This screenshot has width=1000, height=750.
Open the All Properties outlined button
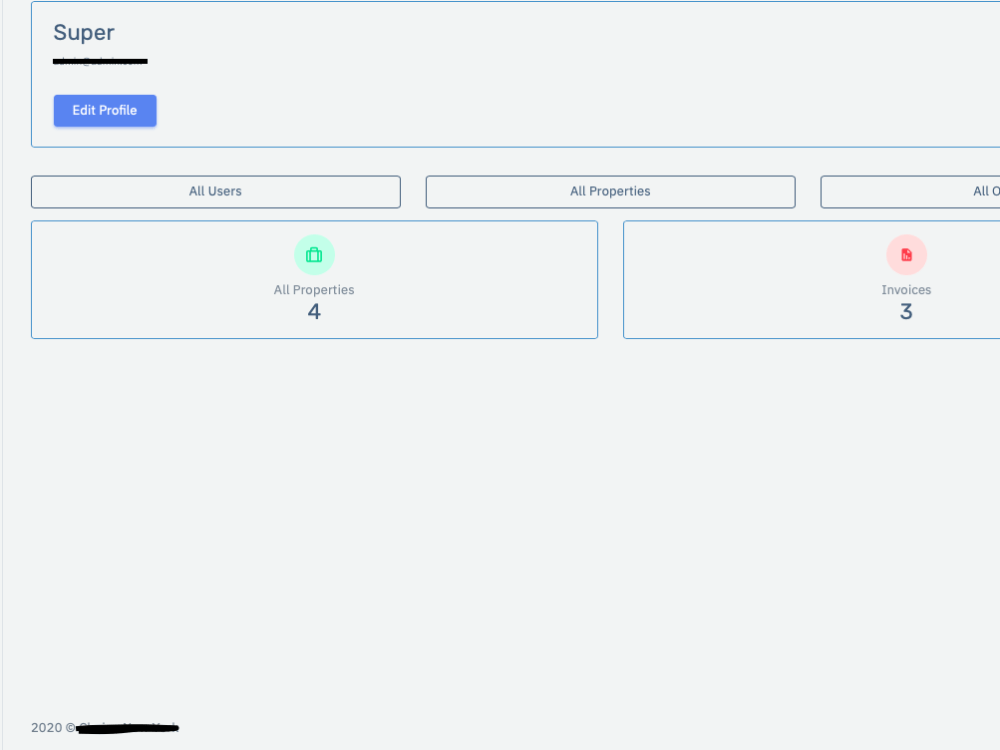[x=610, y=191]
